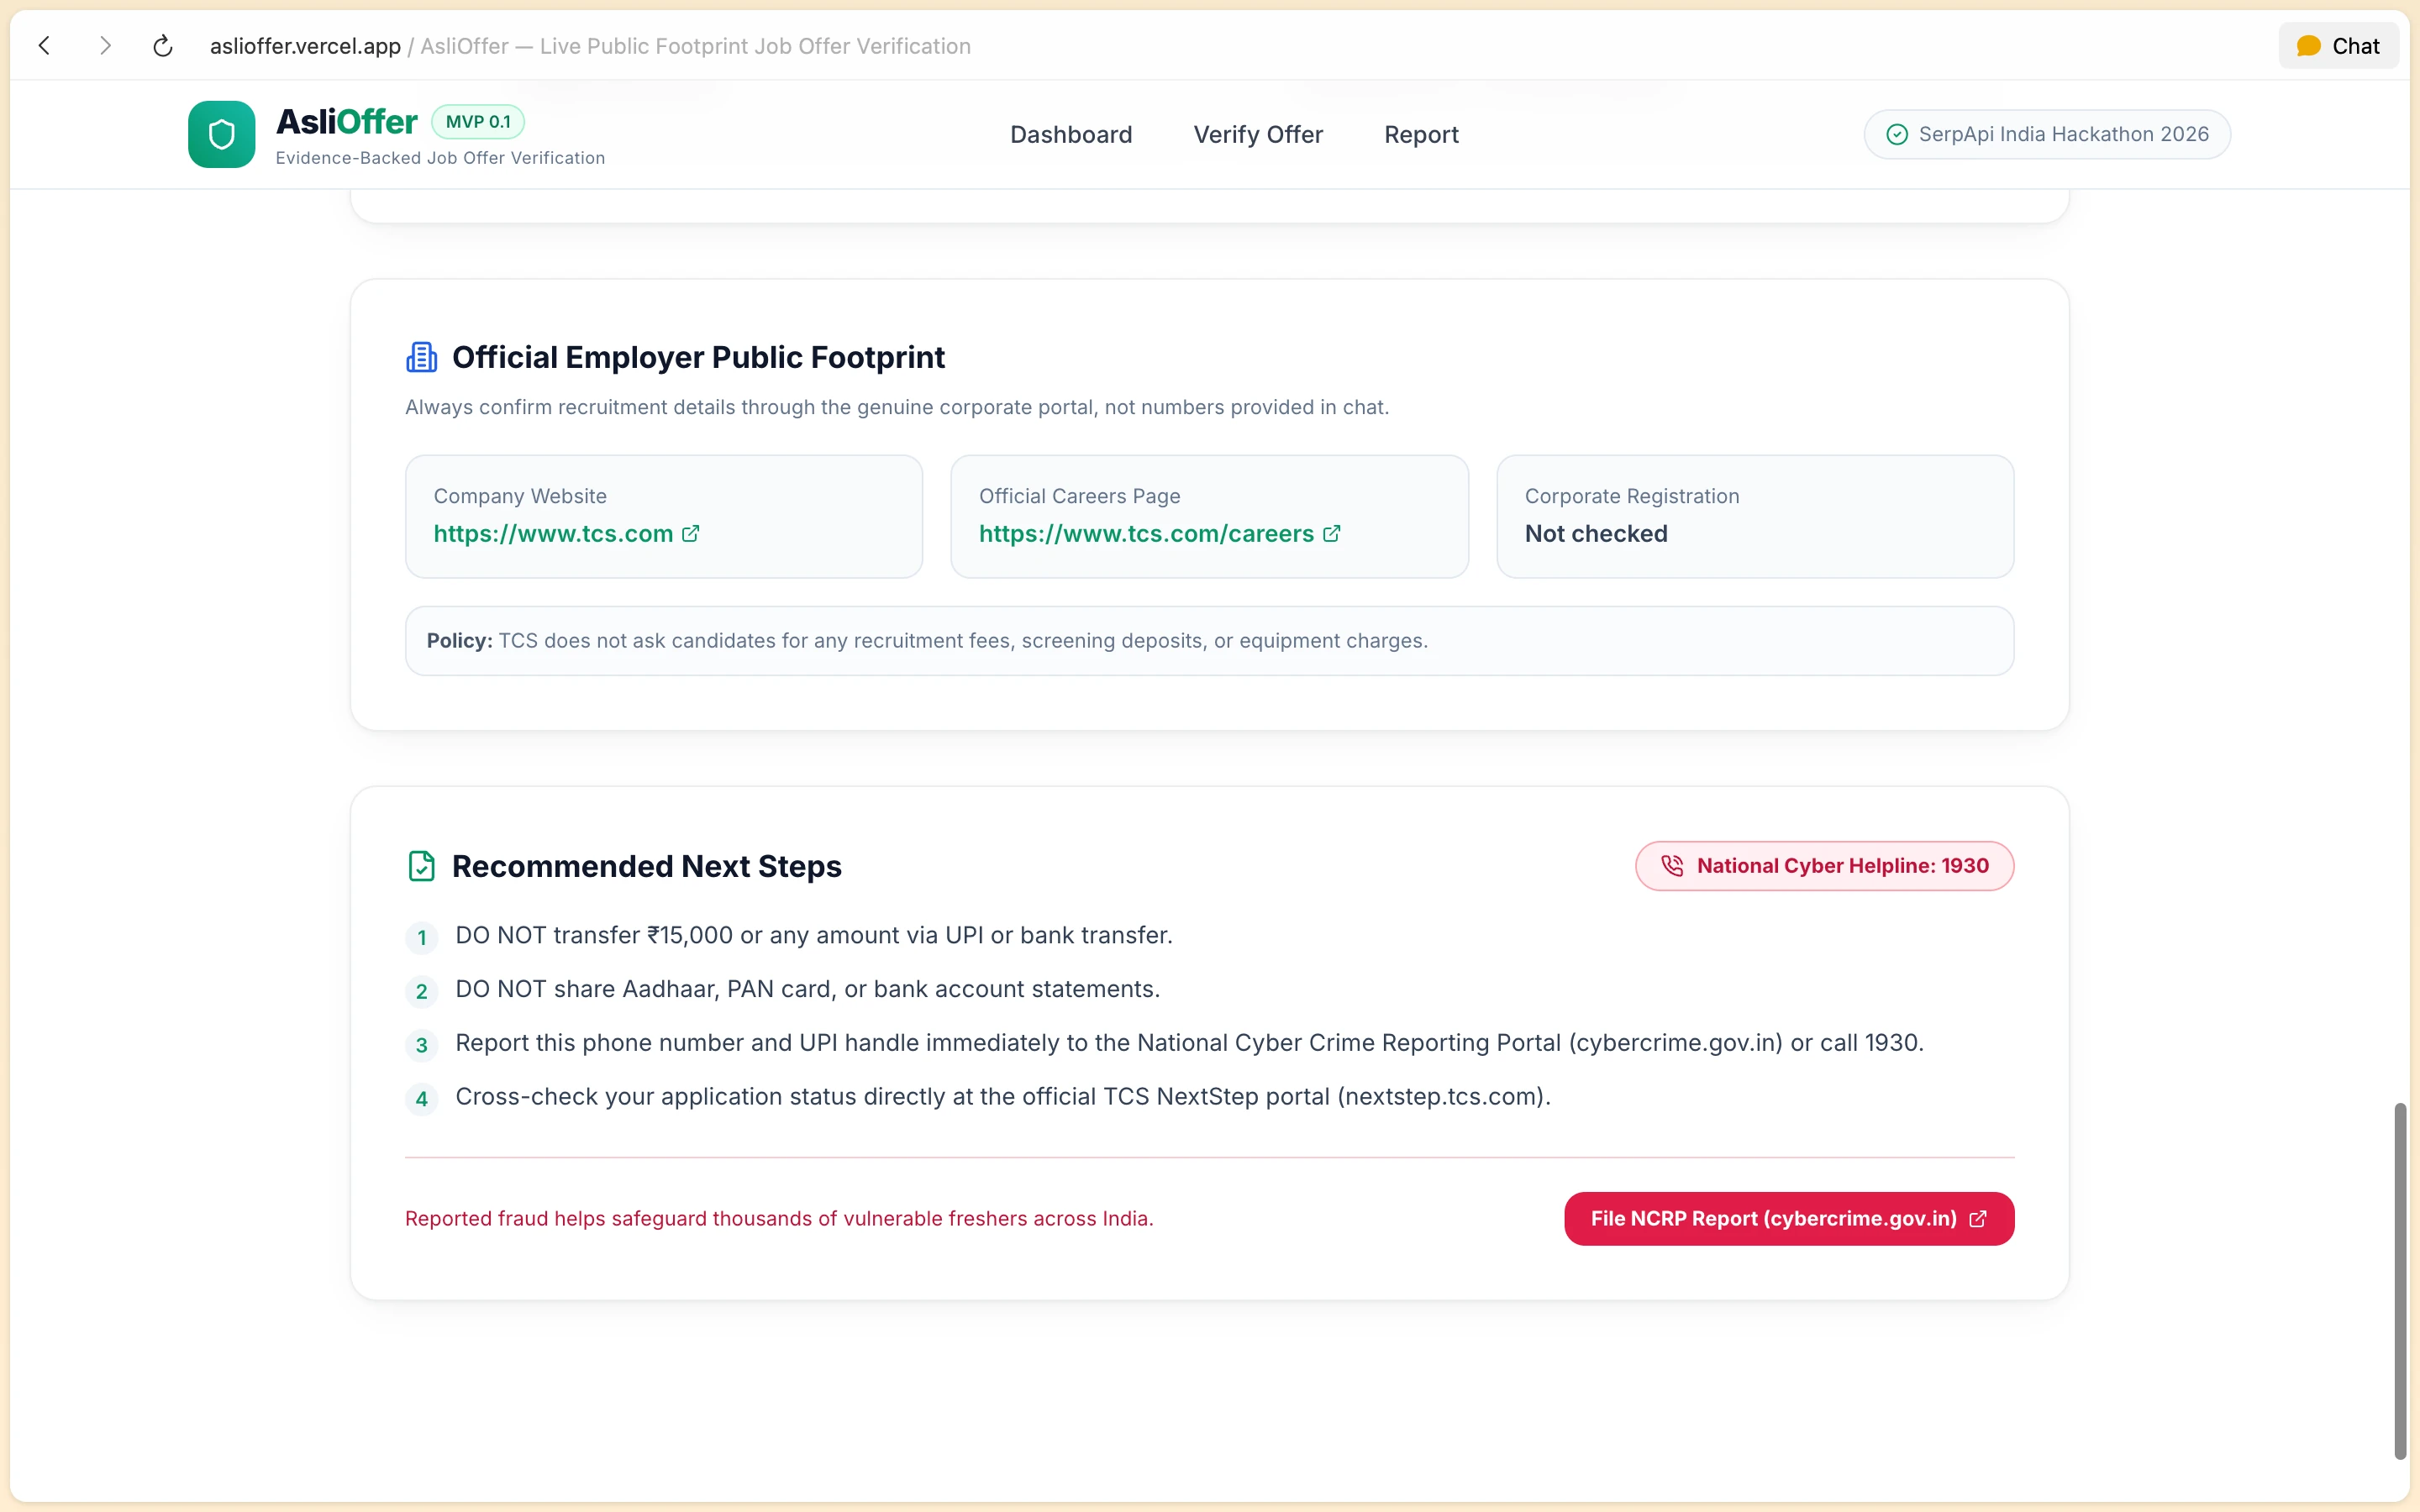Click 'Report this phone number' step text

coord(1189,1043)
